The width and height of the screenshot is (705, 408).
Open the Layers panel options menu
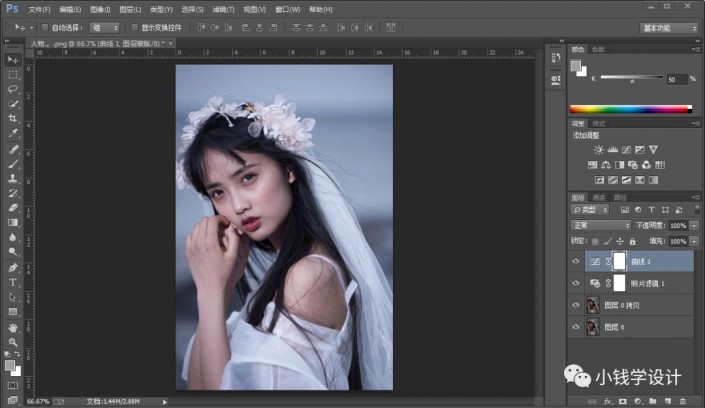coord(696,197)
